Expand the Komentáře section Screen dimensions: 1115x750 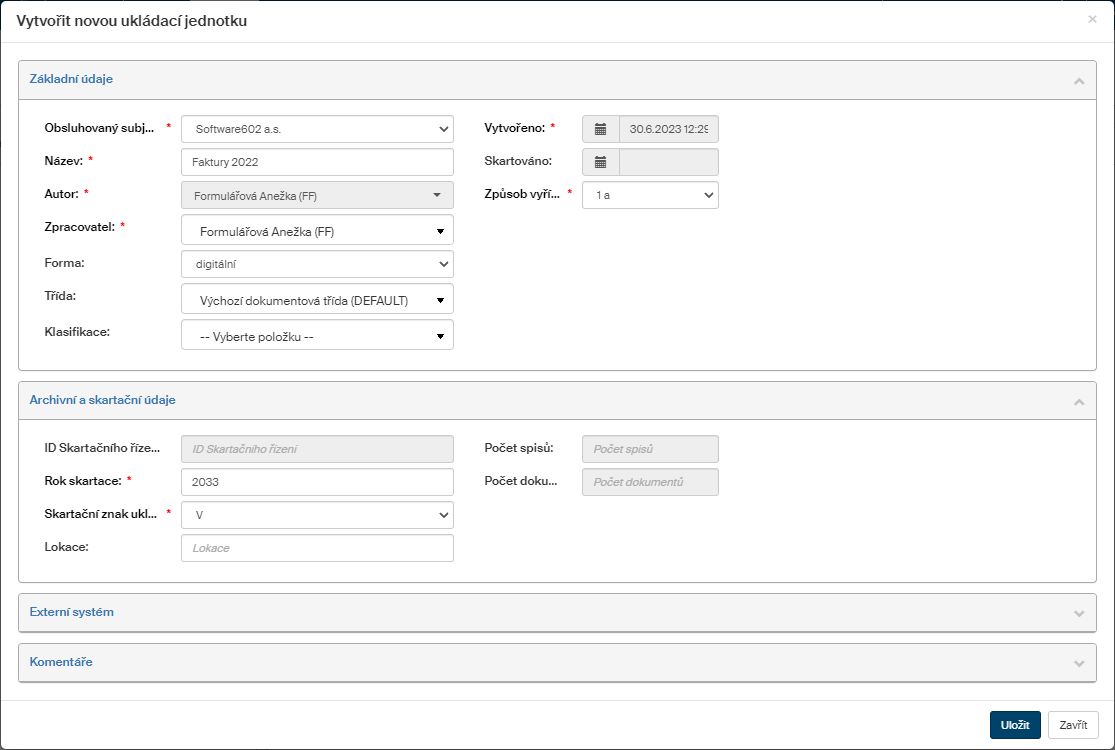click(1078, 663)
